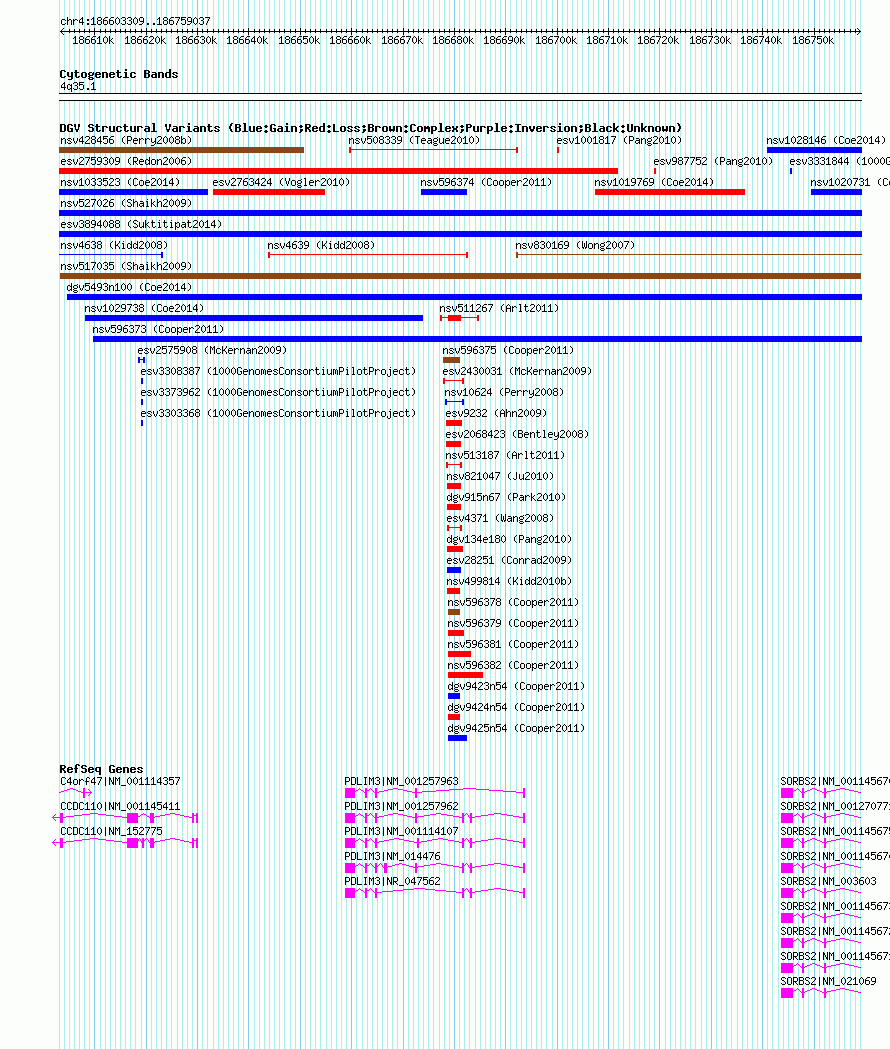
Task: Open variant nsv4639 (Kidd2008)
Action: coord(321,246)
